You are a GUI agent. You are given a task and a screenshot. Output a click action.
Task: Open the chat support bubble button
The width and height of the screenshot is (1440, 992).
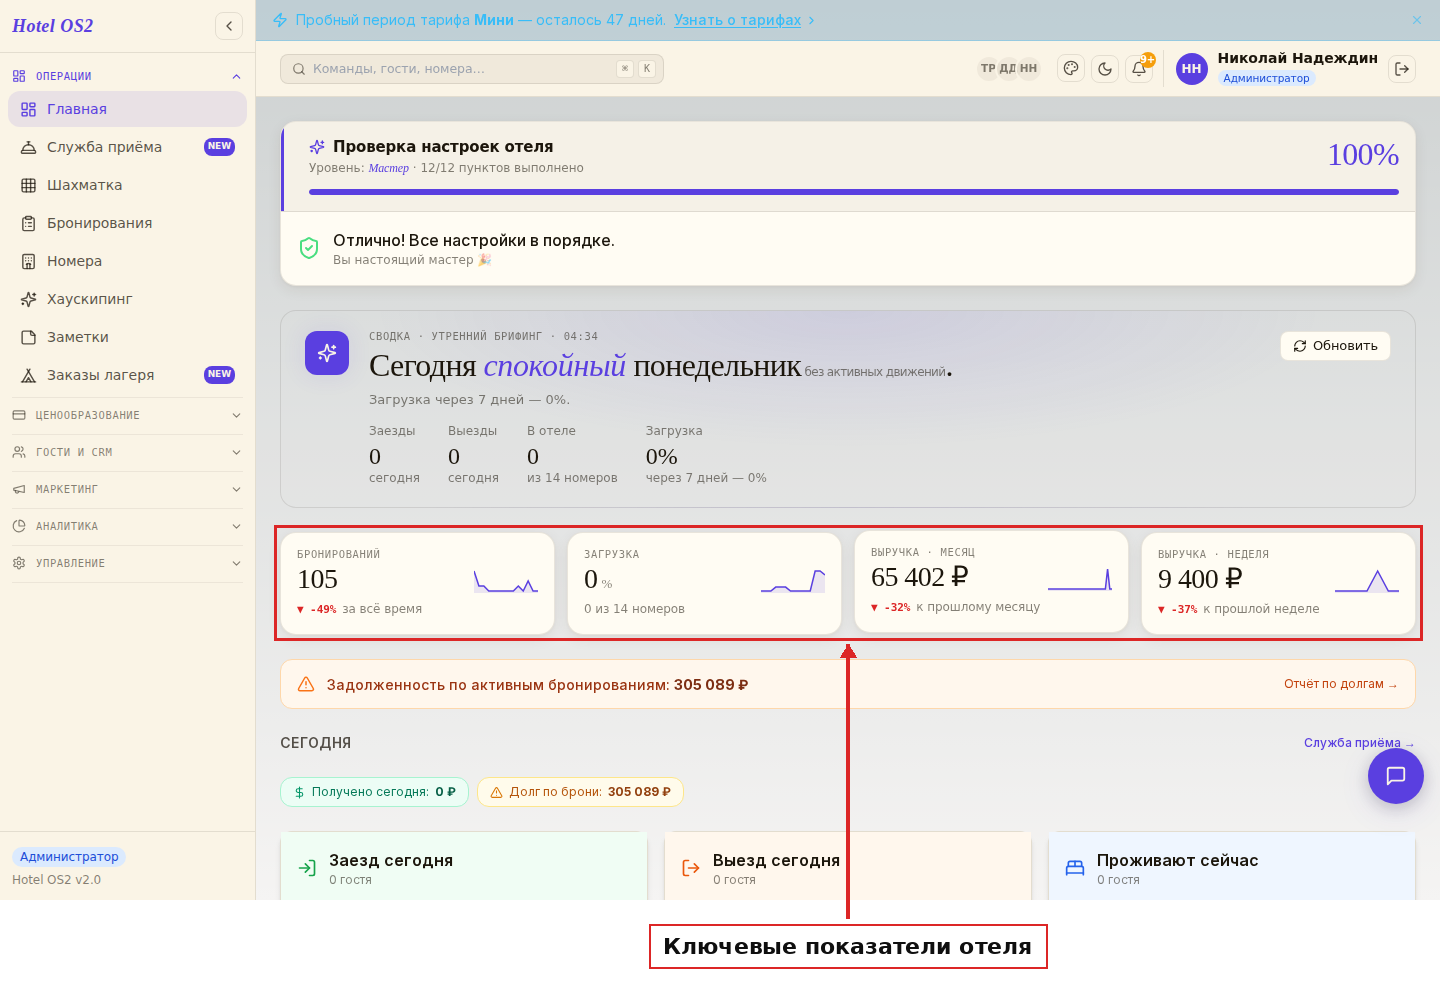[x=1396, y=775]
